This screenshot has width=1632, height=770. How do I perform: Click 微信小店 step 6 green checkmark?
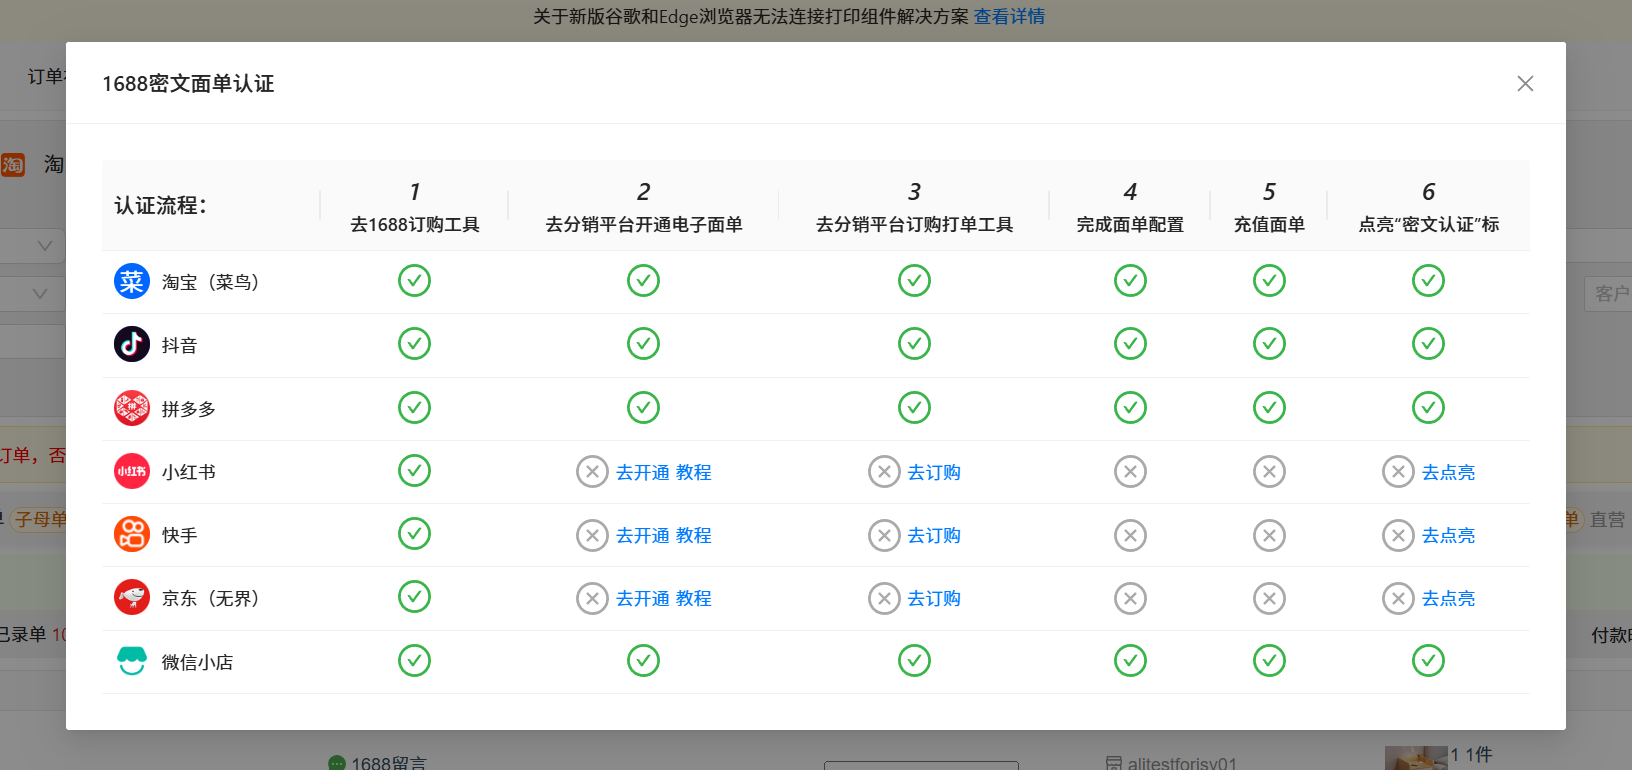1428,660
